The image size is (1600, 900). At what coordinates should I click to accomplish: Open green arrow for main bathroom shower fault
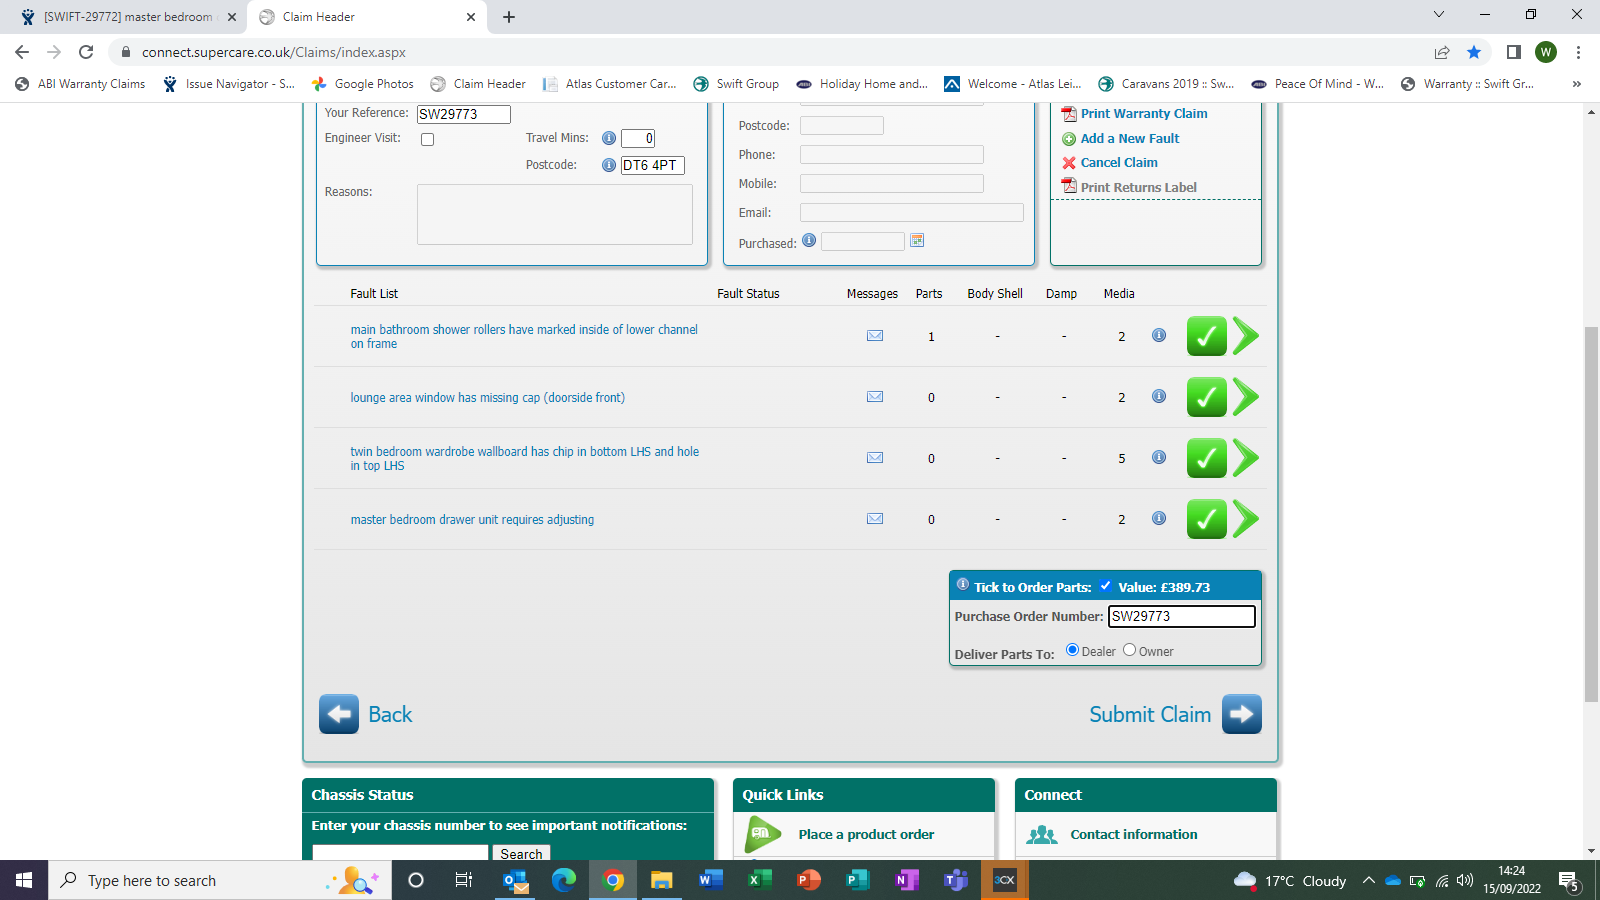click(1245, 336)
